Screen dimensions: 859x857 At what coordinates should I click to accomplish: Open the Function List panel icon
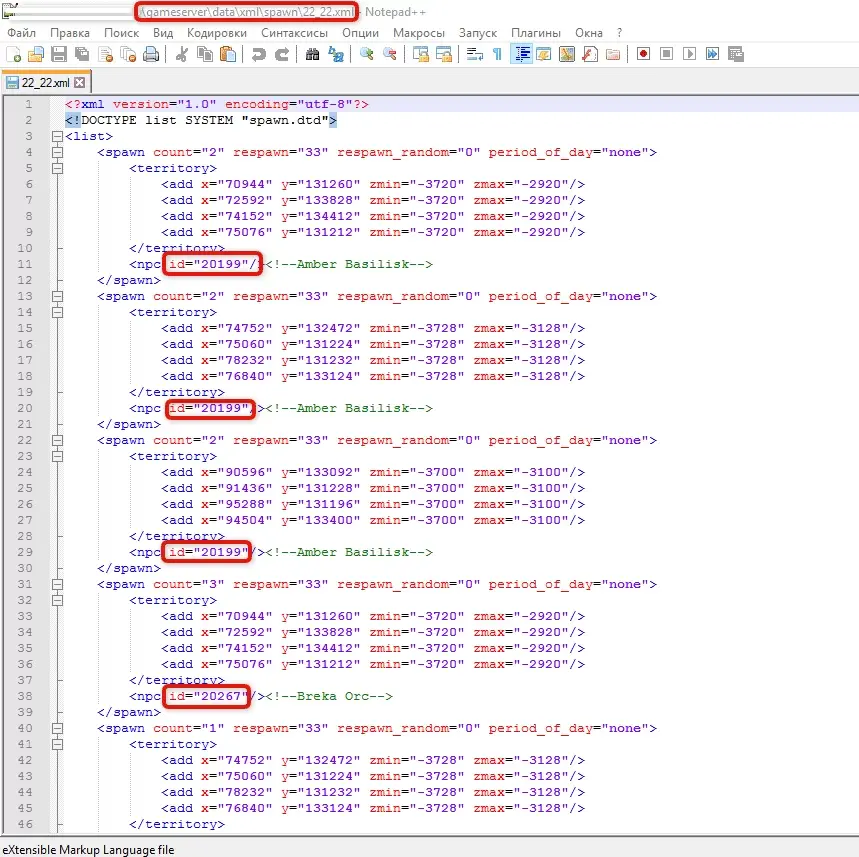click(x=590, y=54)
